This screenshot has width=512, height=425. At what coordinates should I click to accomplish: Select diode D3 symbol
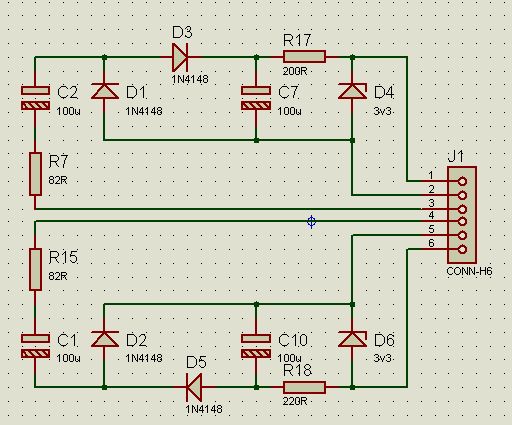[x=180, y=57]
